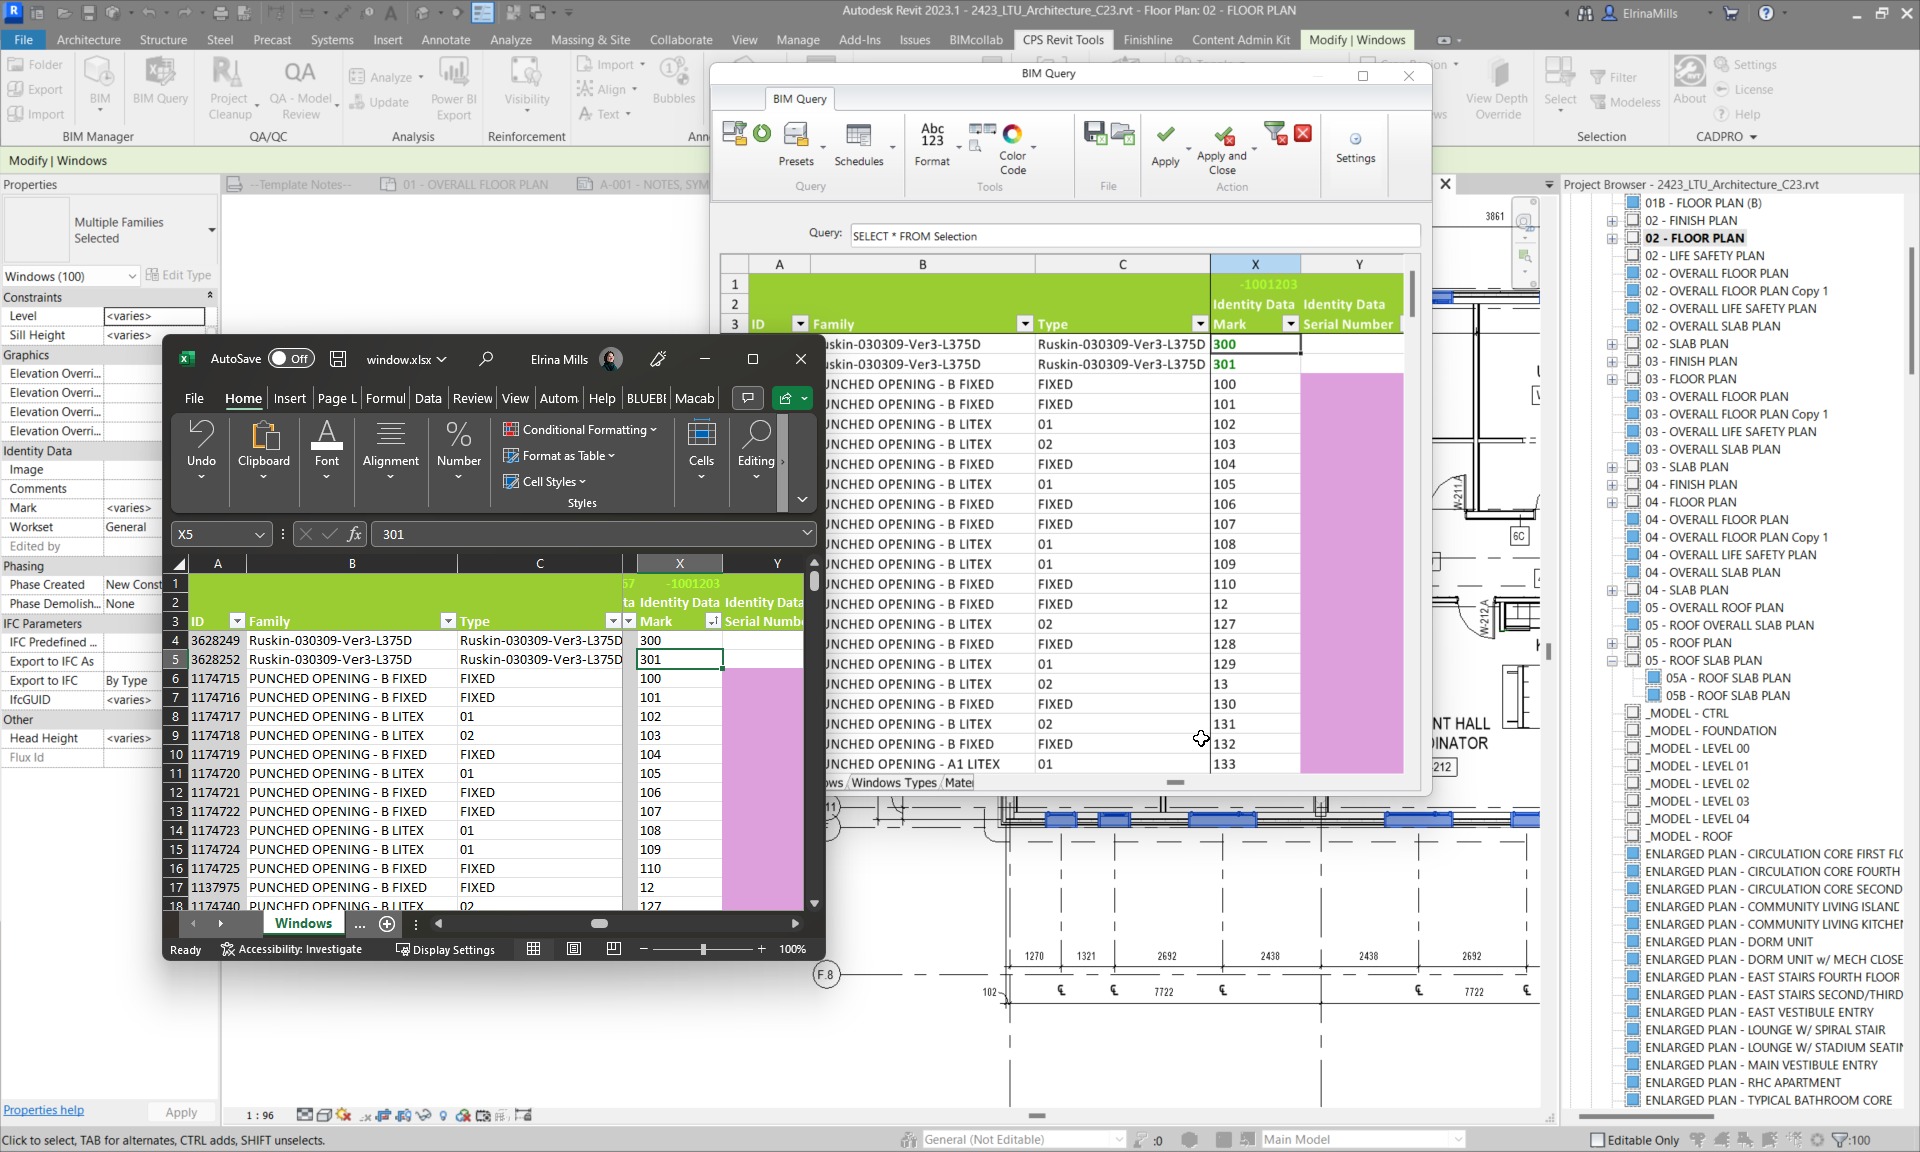This screenshot has height=1152, width=1920.
Task: Switch to the Annotate ribbon tab
Action: coord(445,40)
